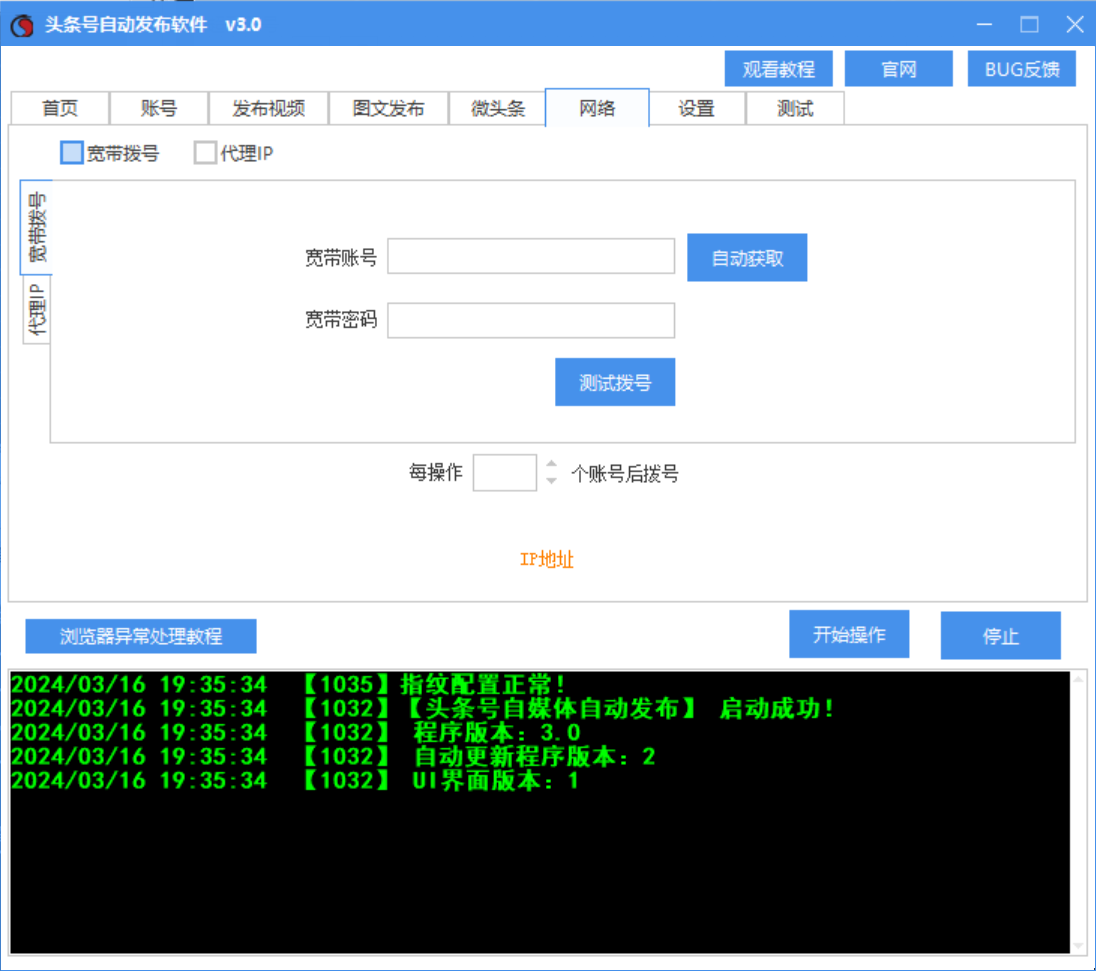Screen dimensions: 1096x971
Task: Select the 网络 tab
Action: (597, 108)
